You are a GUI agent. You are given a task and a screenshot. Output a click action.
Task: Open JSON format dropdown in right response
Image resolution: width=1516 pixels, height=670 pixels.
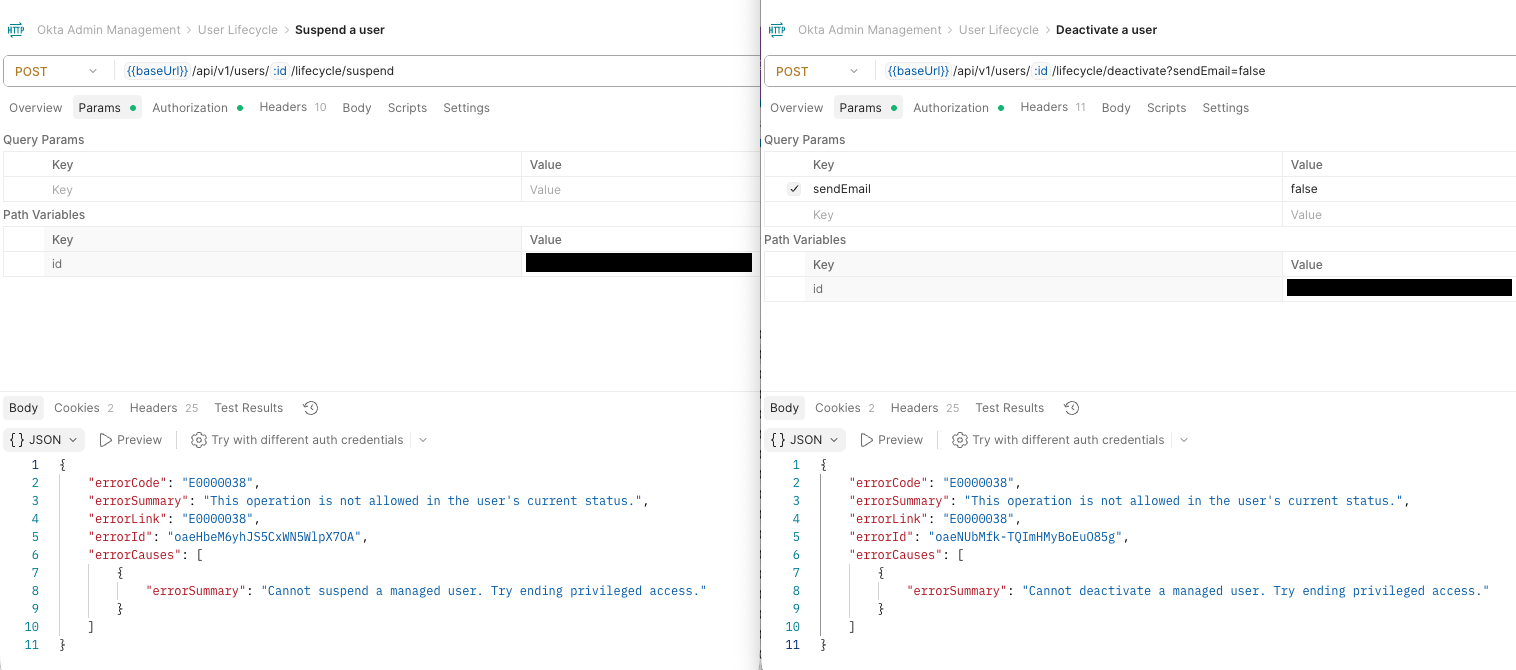point(805,440)
